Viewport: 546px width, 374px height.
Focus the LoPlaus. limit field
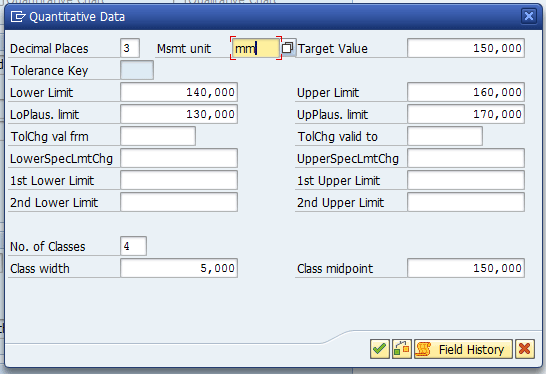click(179, 114)
